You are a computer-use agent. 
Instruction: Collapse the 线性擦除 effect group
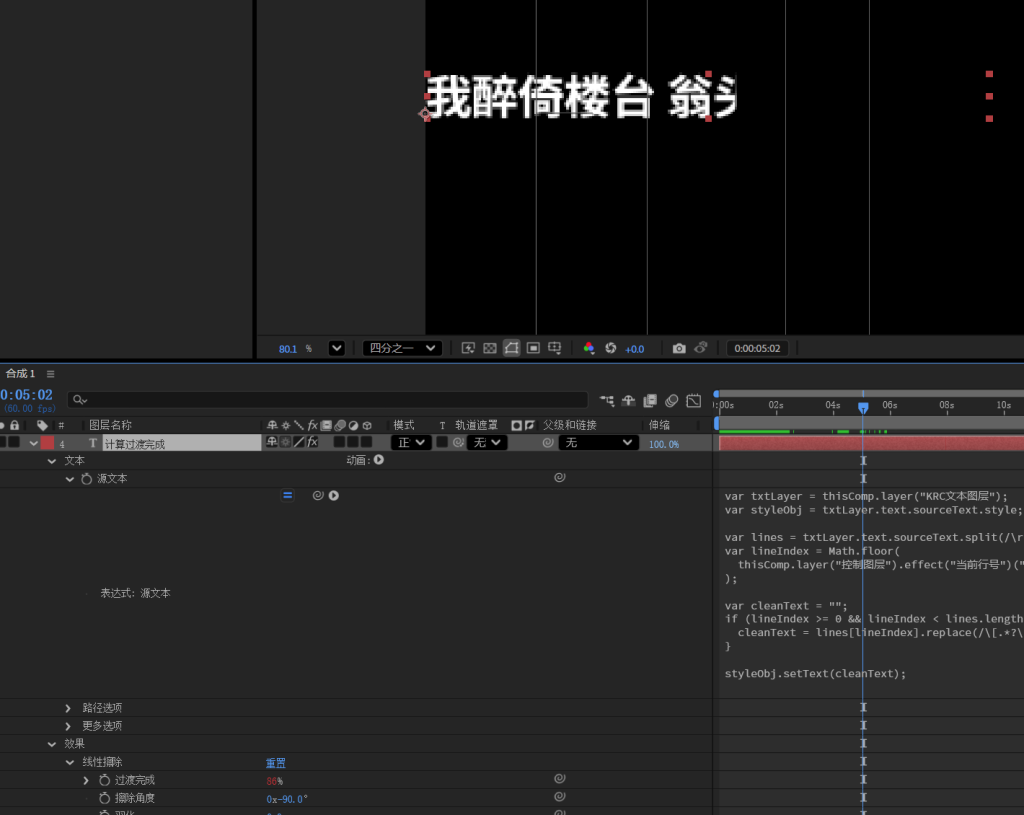(x=70, y=762)
